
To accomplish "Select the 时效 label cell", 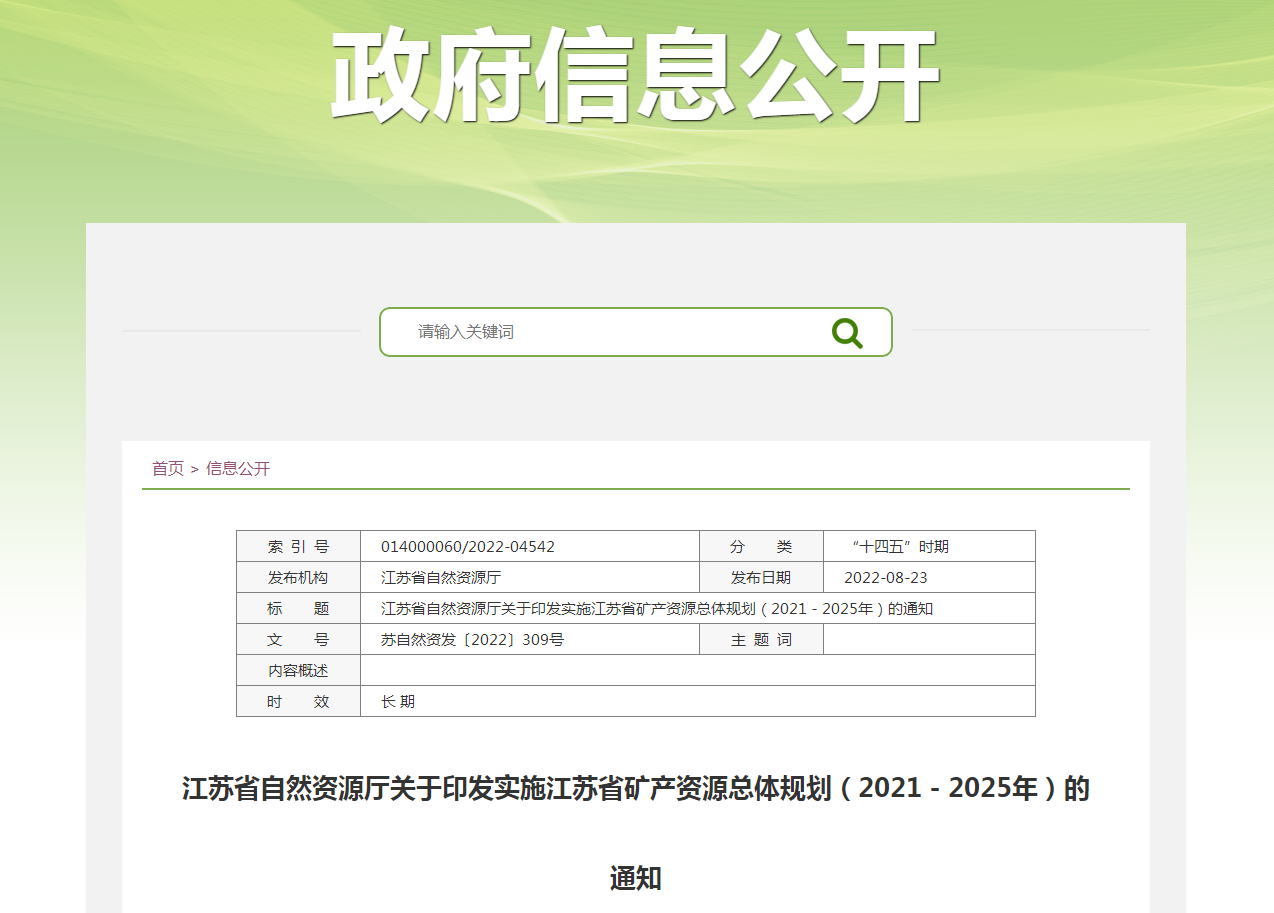I will [298, 702].
